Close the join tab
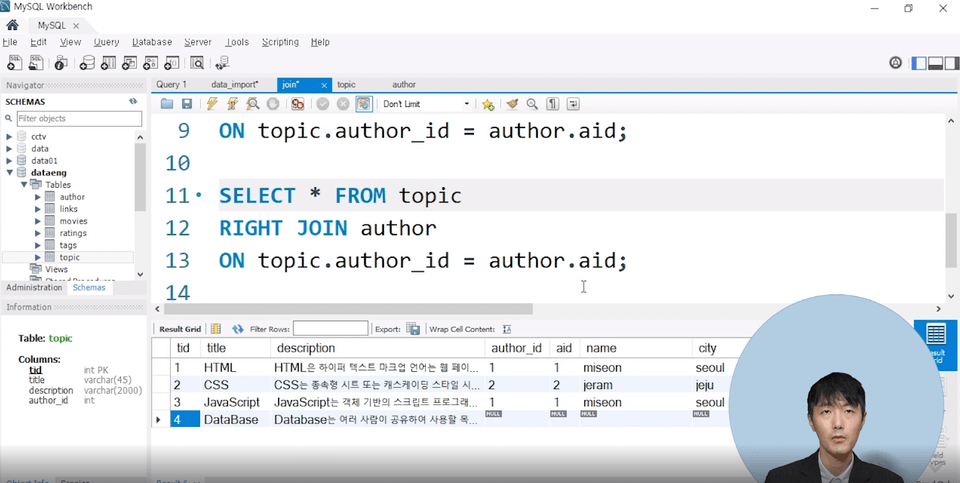This screenshot has width=960, height=483. pyautogui.click(x=324, y=85)
